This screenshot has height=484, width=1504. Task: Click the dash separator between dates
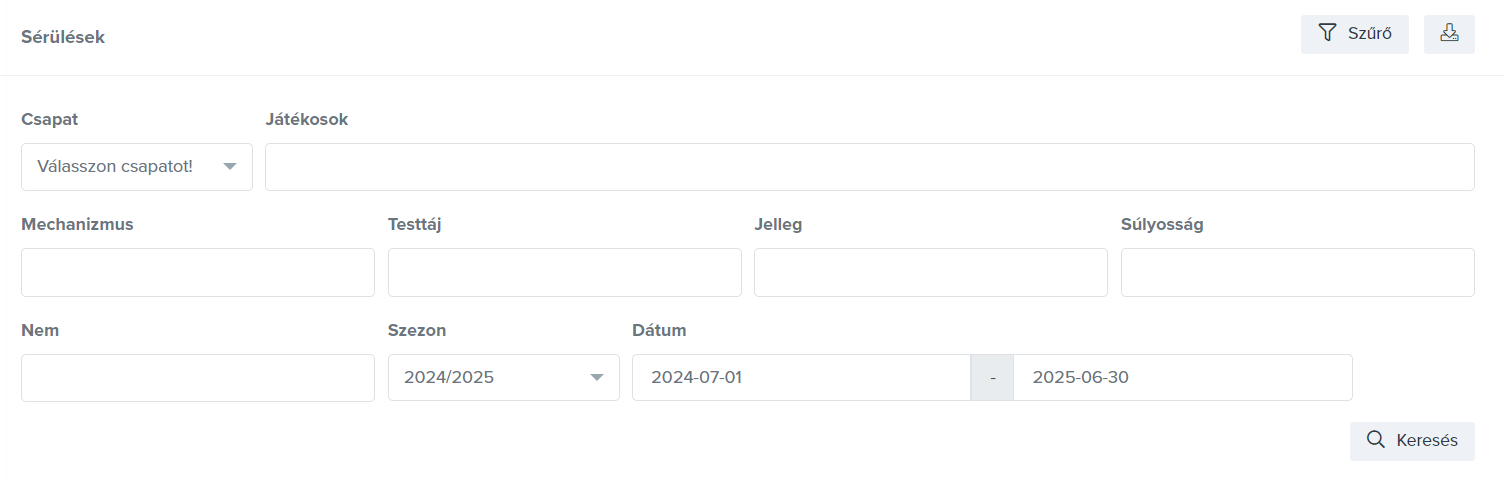pyautogui.click(x=992, y=378)
